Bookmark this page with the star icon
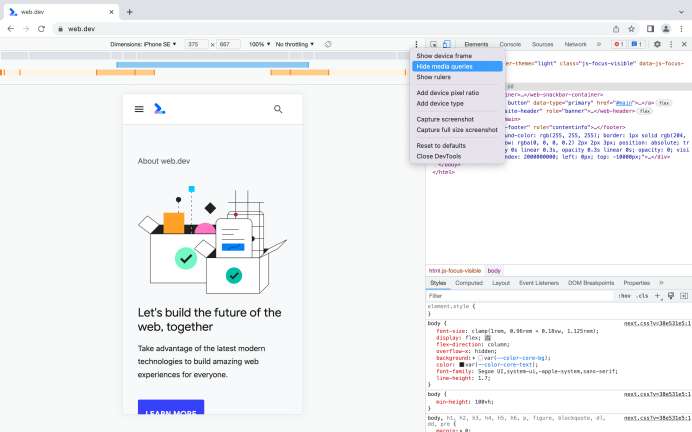Viewport: 692px width, 432px height. tap(632, 29)
